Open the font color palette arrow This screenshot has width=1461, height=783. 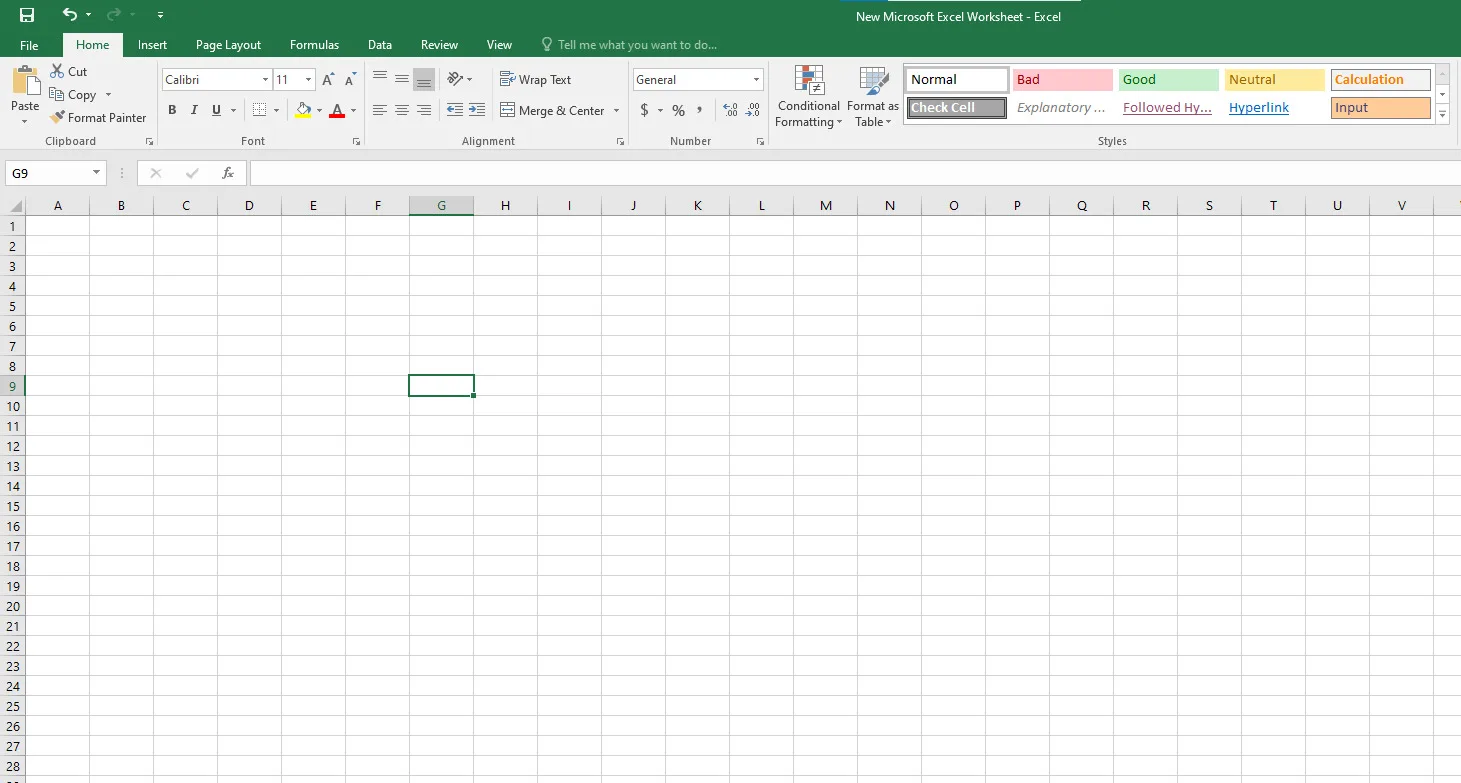[x=353, y=110]
